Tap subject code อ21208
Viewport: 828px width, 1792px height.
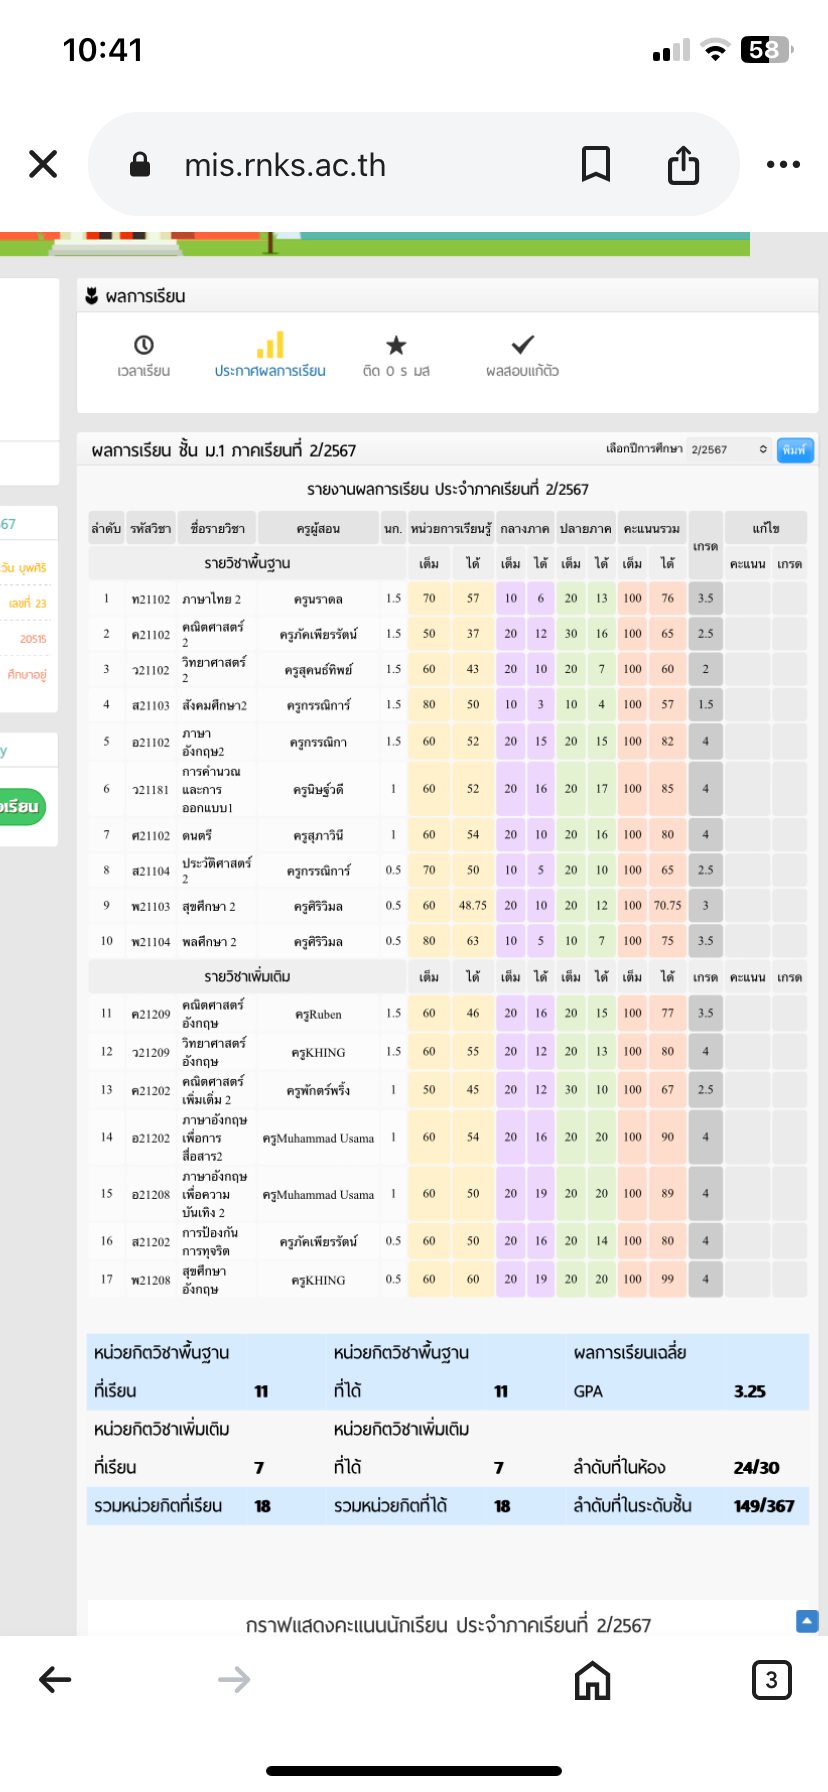click(x=151, y=1194)
